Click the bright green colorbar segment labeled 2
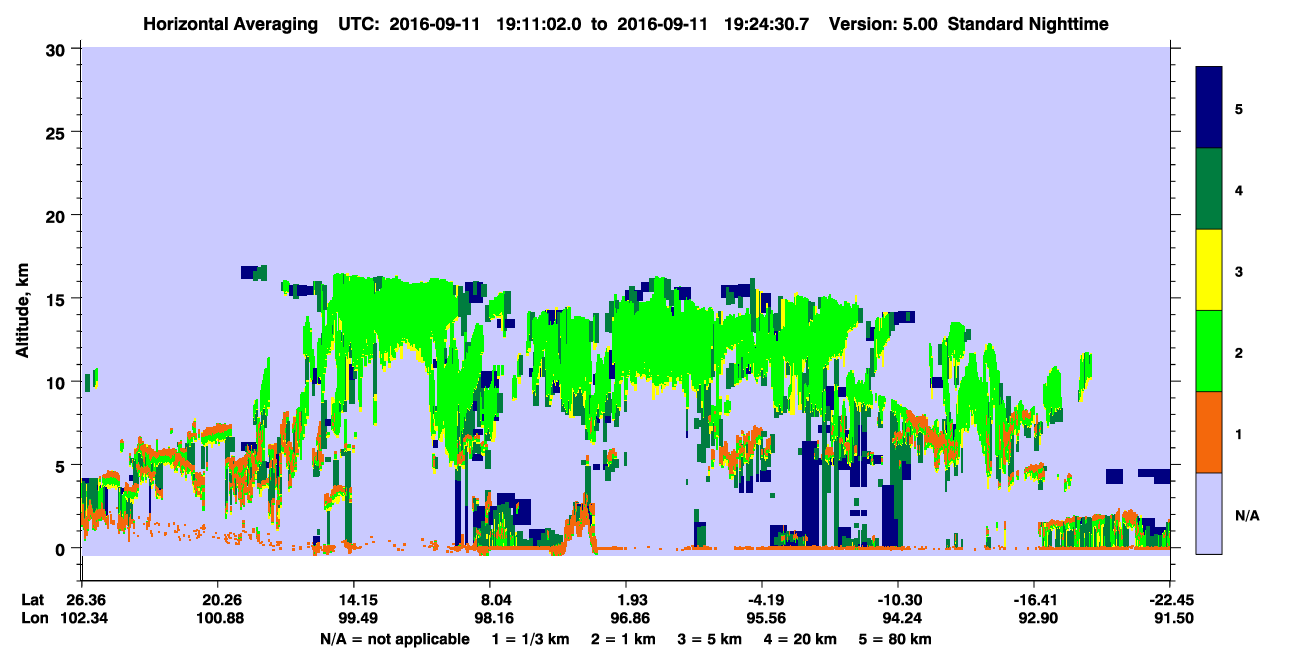Viewport: 1300px width, 667px height. pyautogui.click(x=1209, y=351)
